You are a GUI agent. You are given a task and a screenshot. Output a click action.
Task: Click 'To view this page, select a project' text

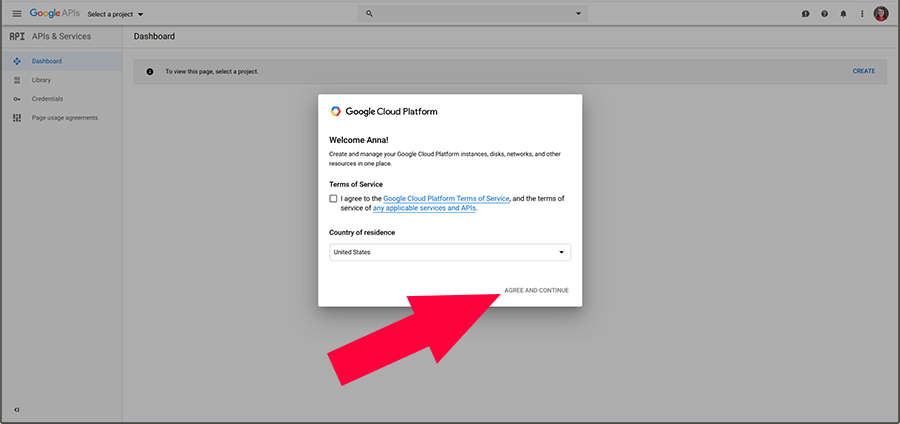coord(212,72)
